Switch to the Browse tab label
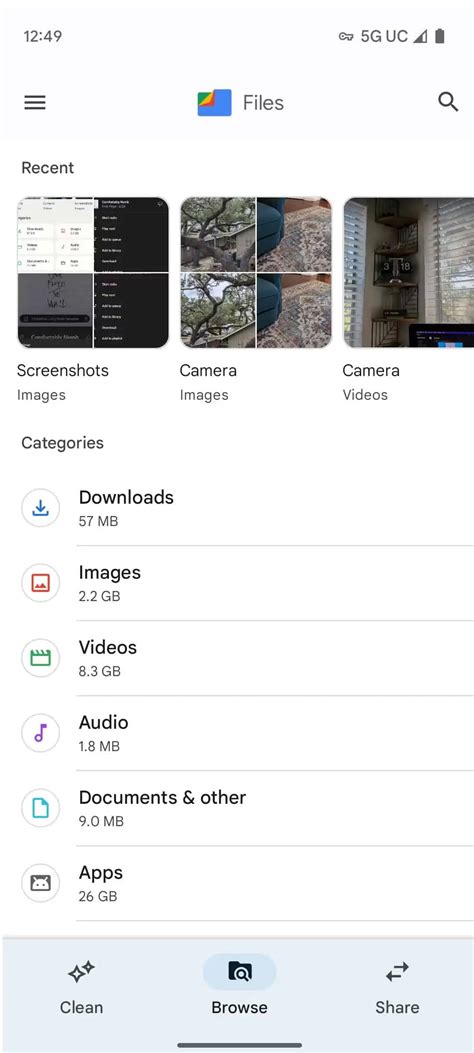Viewport: 474px width, 1053px height. point(239,1007)
